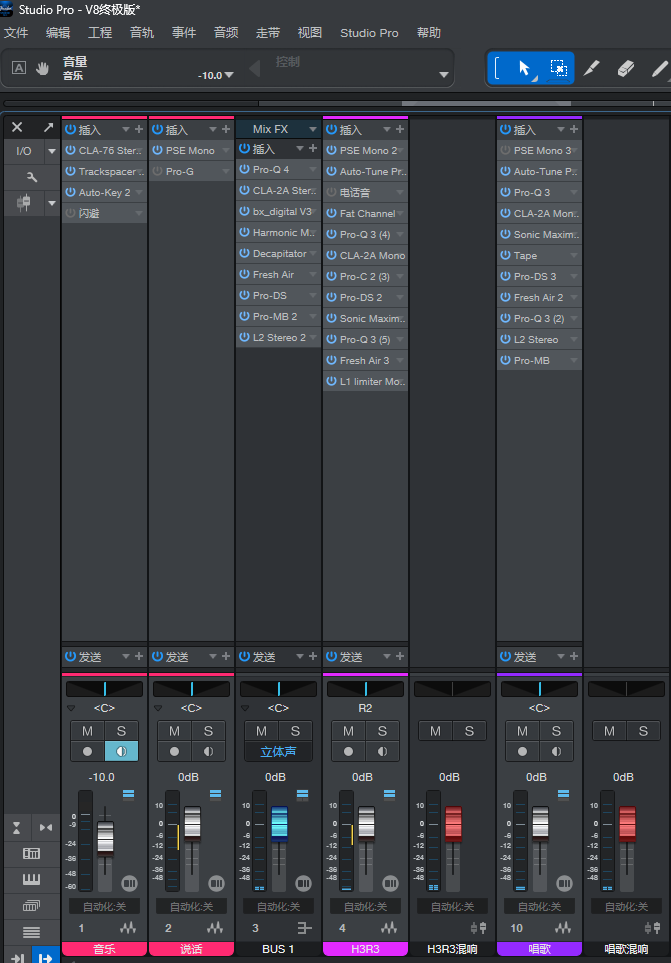The width and height of the screenshot is (671, 963).
Task: Open channel editor on BUS 1 channel
Action: [304, 883]
